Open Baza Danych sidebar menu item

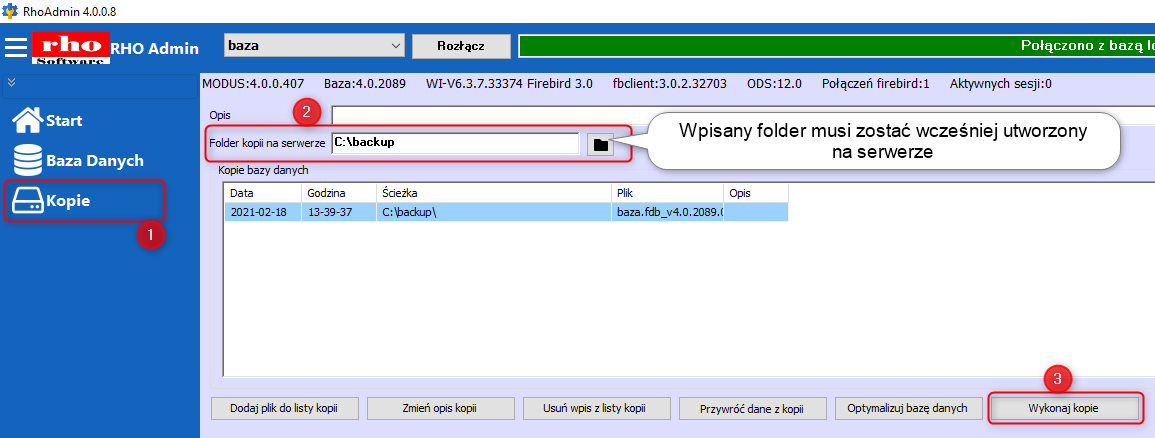[x=94, y=161]
